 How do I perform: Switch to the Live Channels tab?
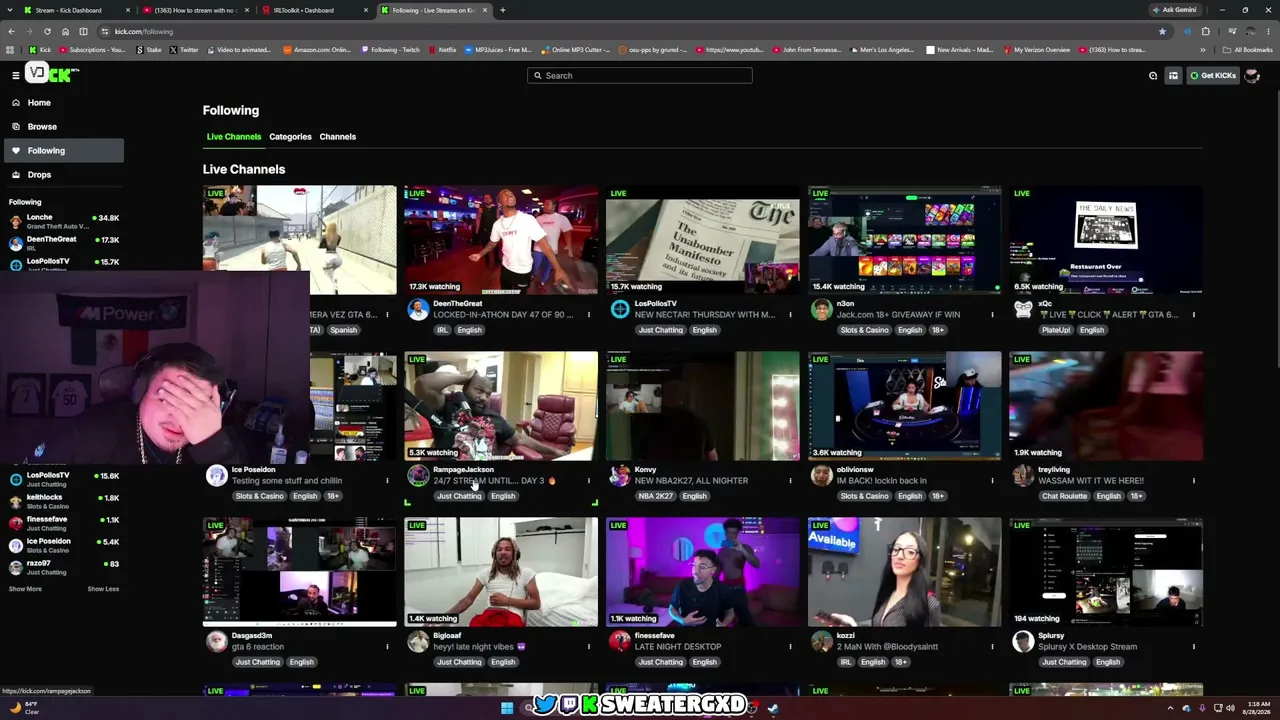point(234,137)
